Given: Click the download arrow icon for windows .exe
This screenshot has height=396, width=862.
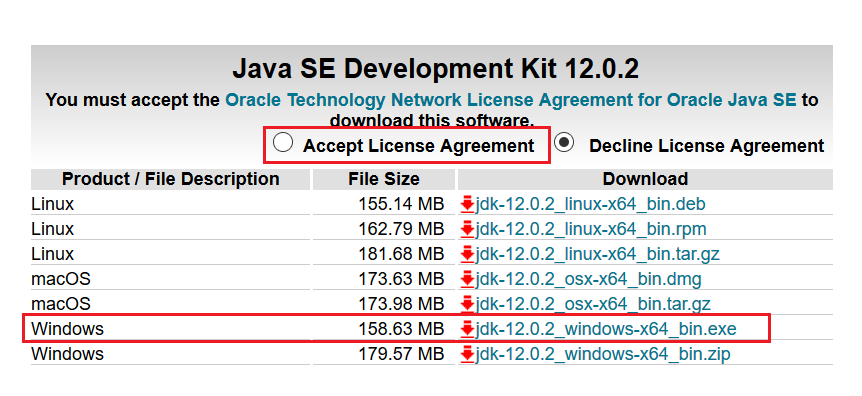Looking at the screenshot, I should coord(467,329).
